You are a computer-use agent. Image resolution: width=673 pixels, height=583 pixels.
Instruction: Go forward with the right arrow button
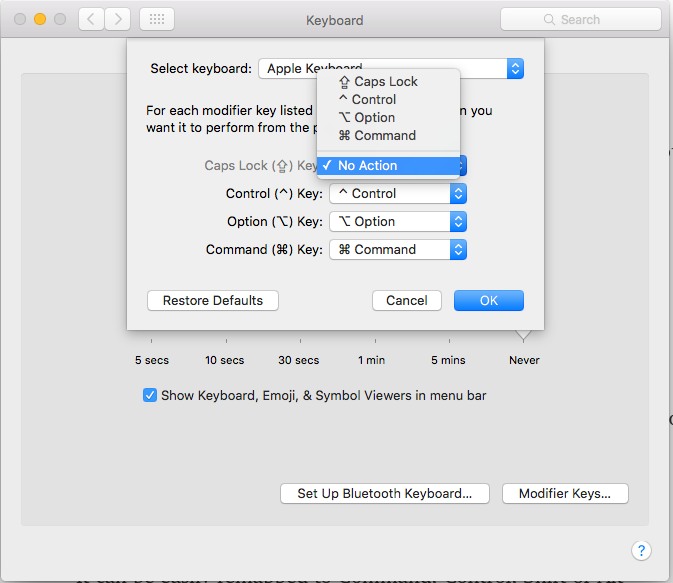(118, 19)
